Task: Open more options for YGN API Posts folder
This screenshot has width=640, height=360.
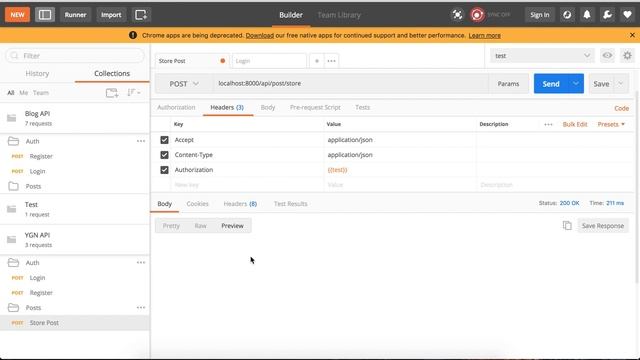Action: coord(141,308)
